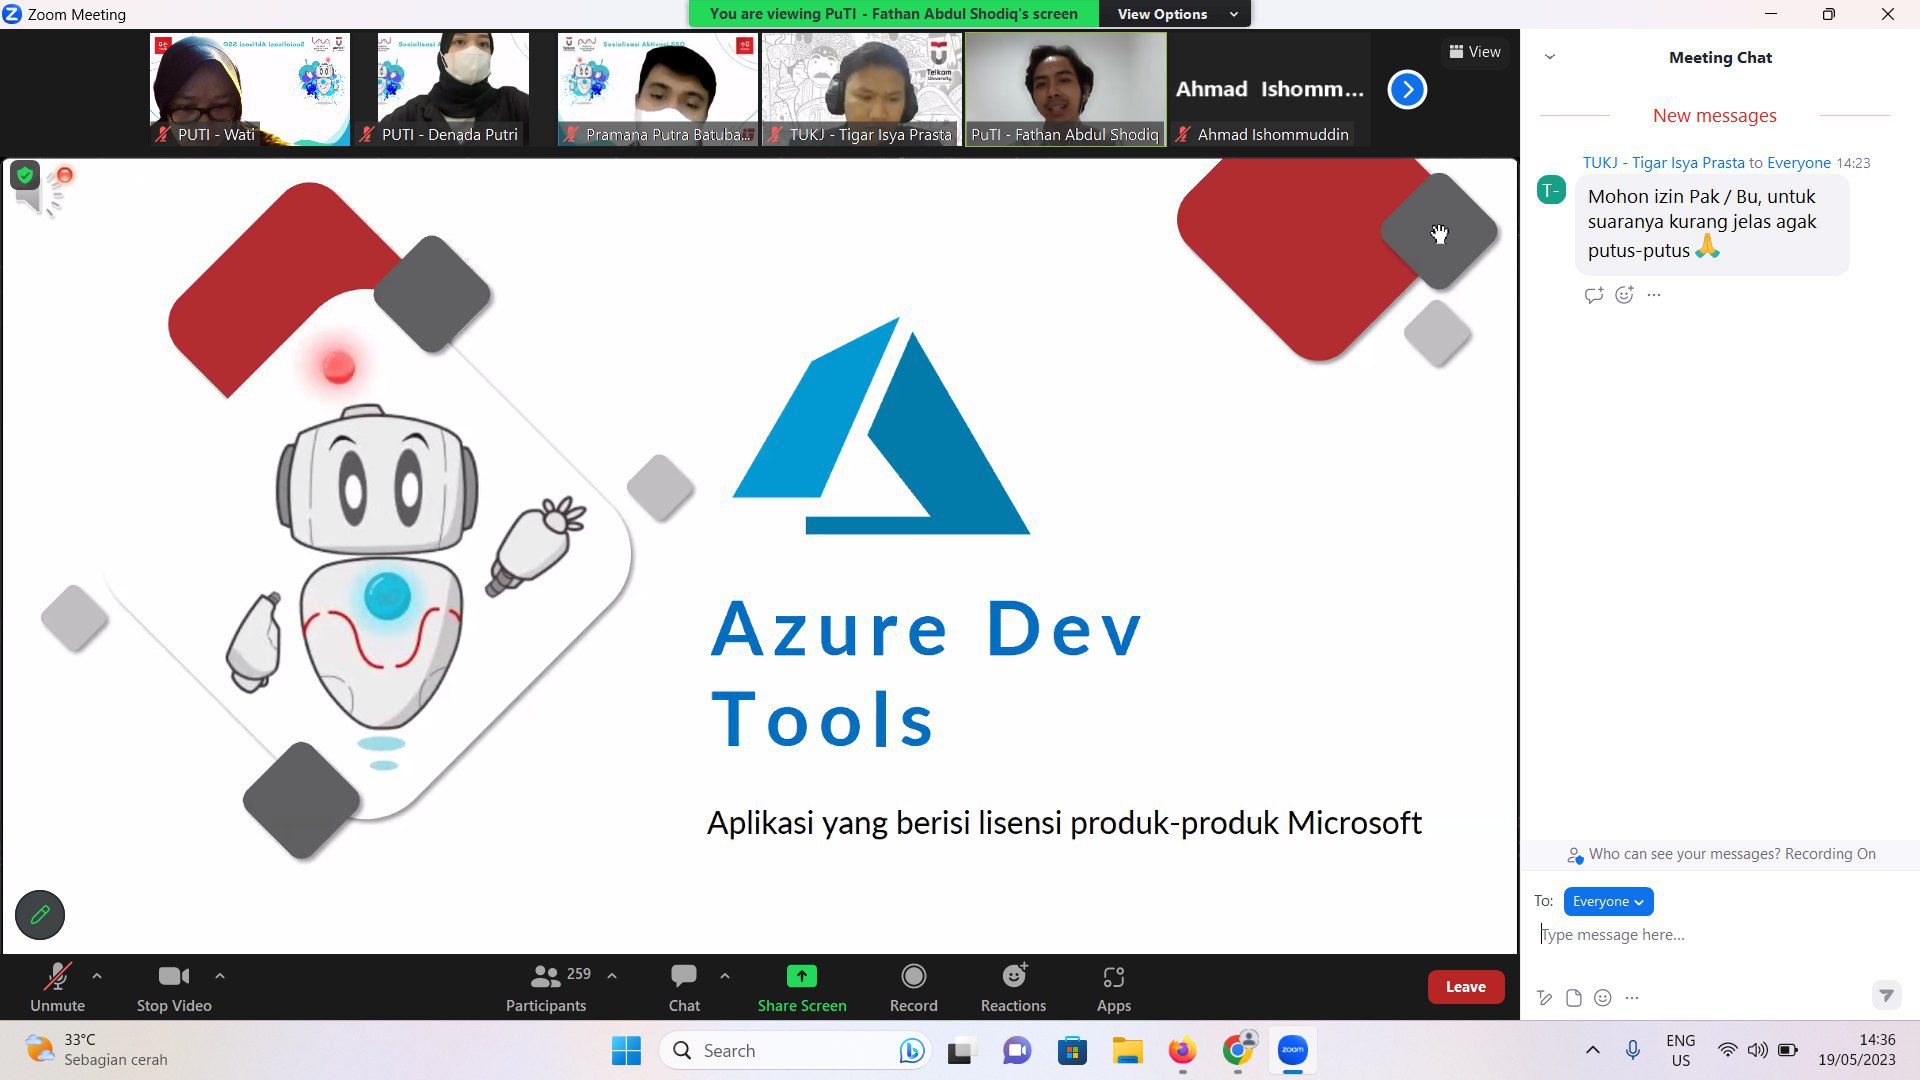Select PUTI - Wati video thumbnail
The image size is (1920, 1080).
(x=250, y=90)
